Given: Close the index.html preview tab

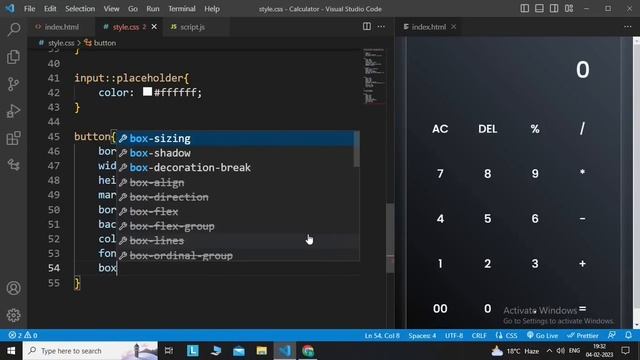Looking at the screenshot, I should pyautogui.click(x=453, y=27).
